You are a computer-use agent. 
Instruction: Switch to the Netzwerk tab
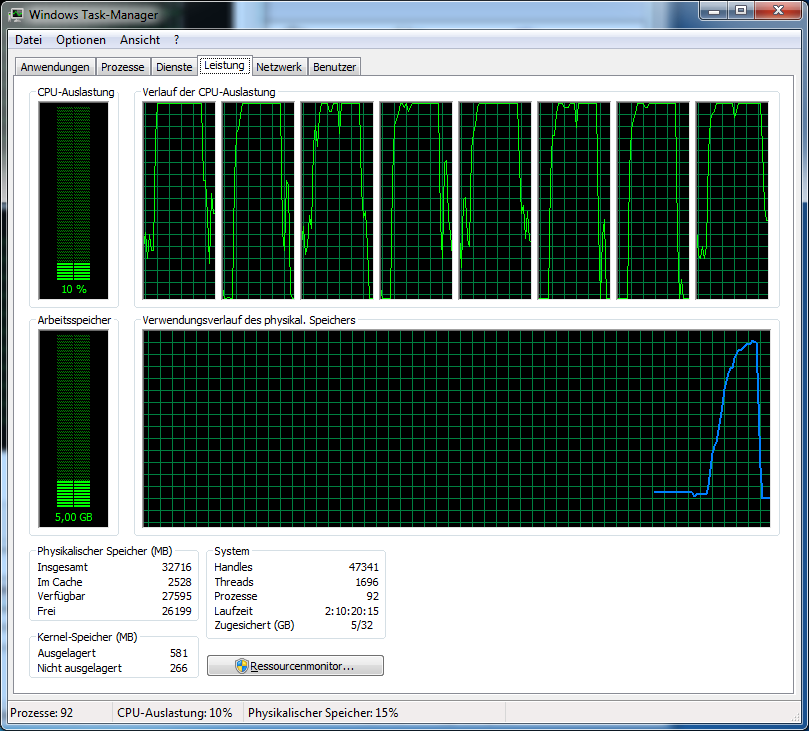click(279, 67)
